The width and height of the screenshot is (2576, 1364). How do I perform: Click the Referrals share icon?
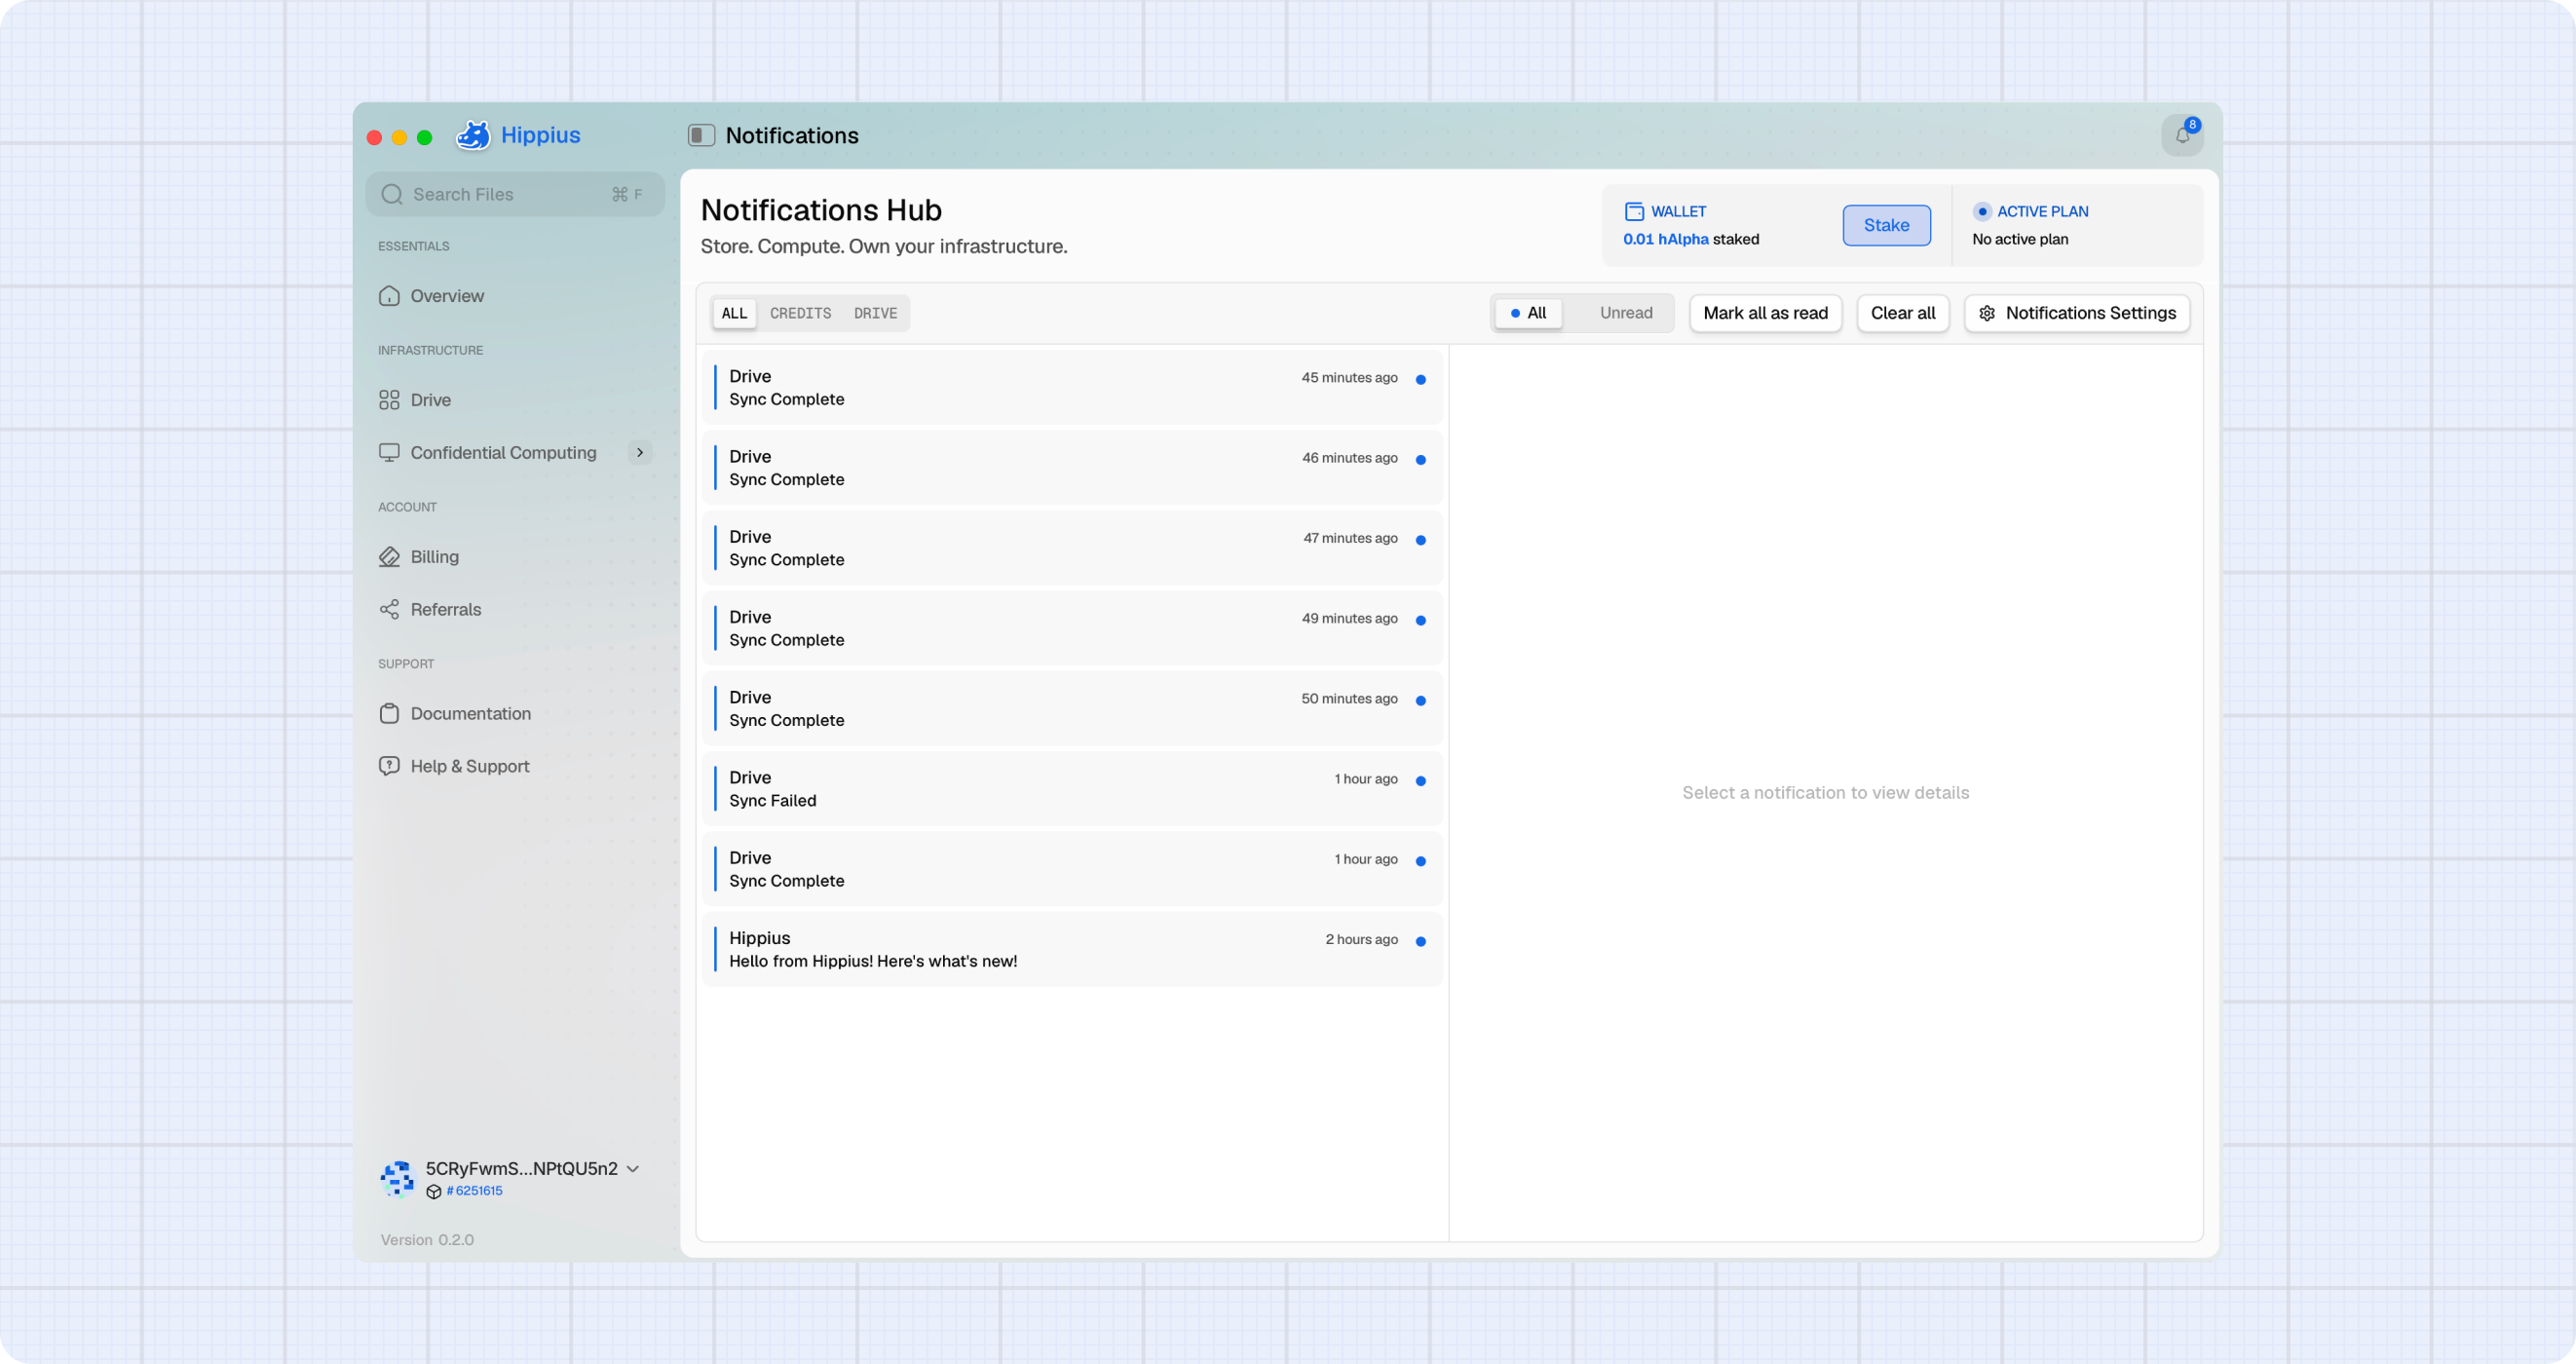(389, 609)
